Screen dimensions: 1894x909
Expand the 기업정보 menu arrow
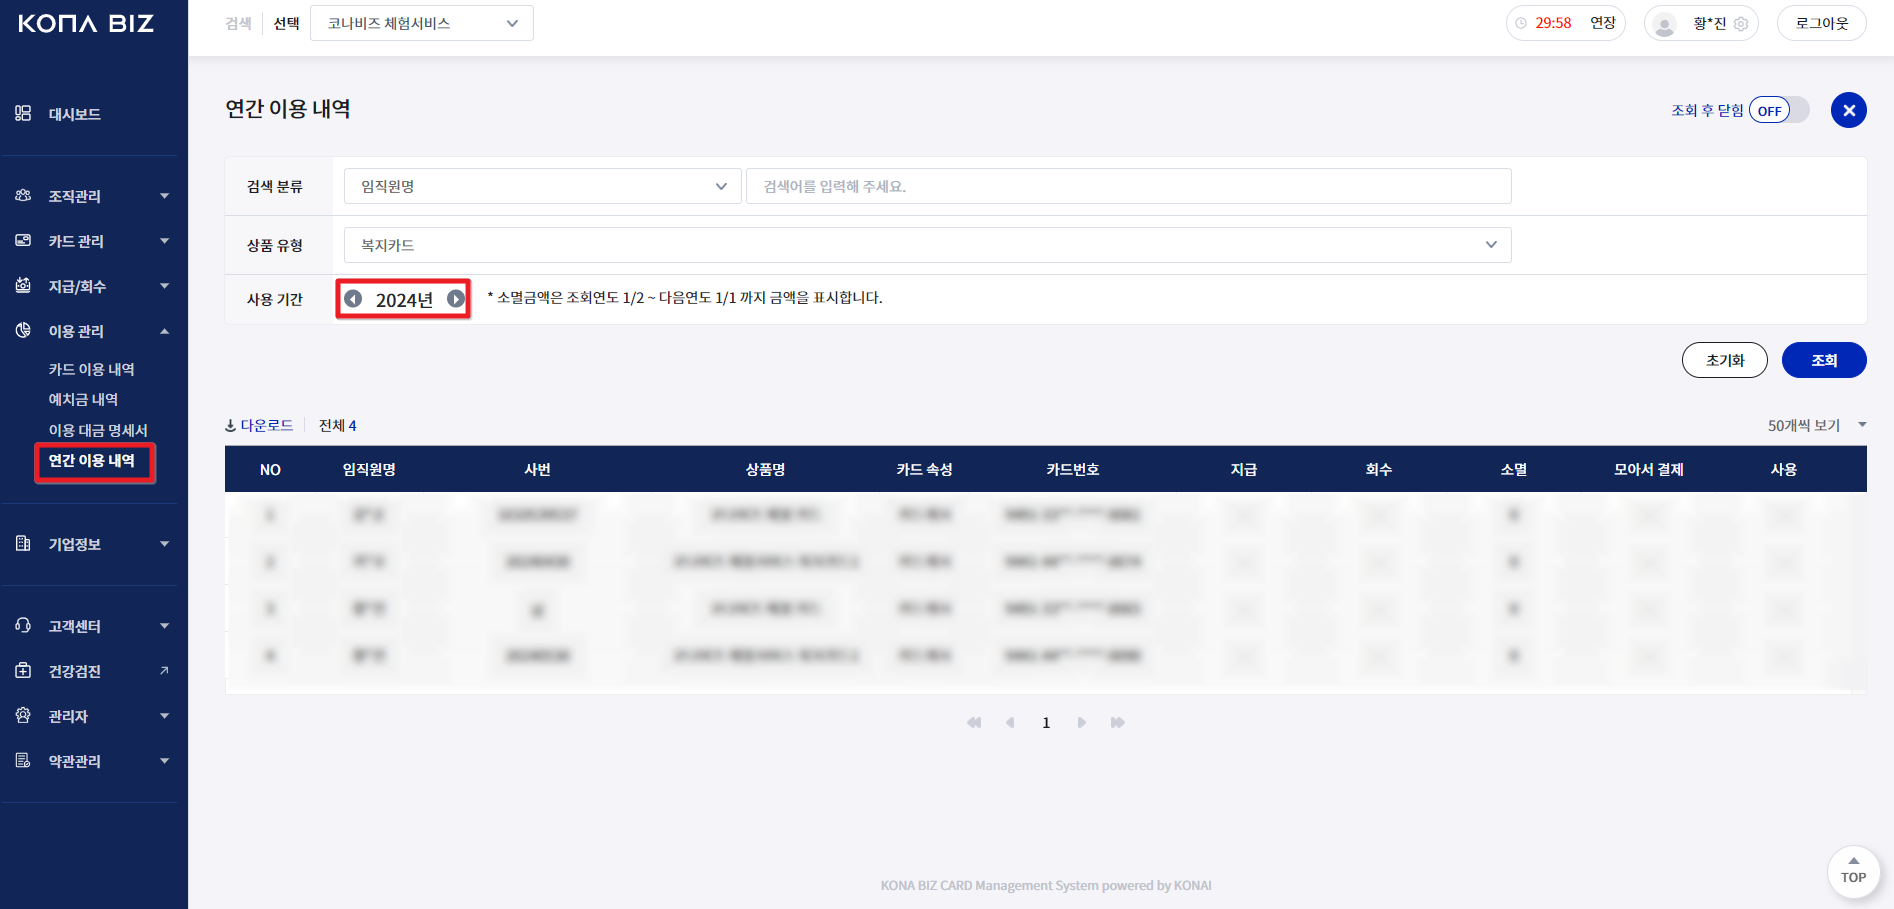(x=165, y=544)
